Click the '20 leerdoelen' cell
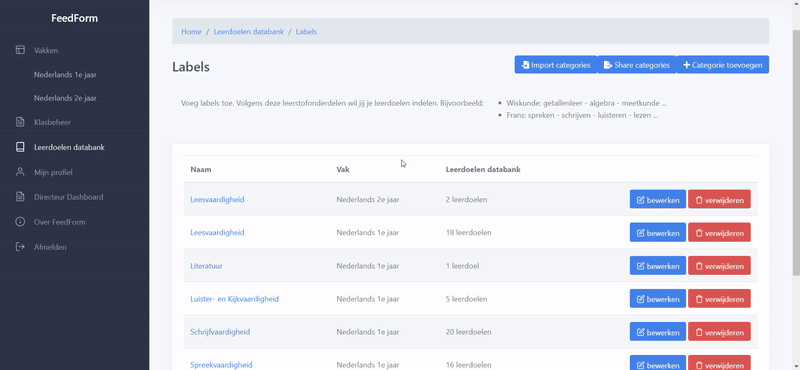This screenshot has height=370, width=800. click(x=468, y=332)
